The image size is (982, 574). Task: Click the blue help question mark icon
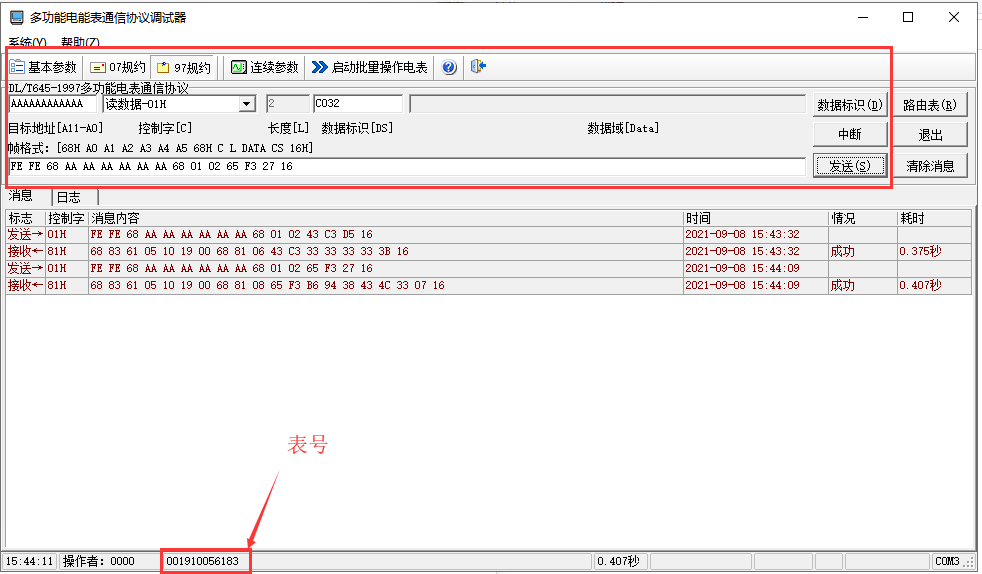[449, 67]
